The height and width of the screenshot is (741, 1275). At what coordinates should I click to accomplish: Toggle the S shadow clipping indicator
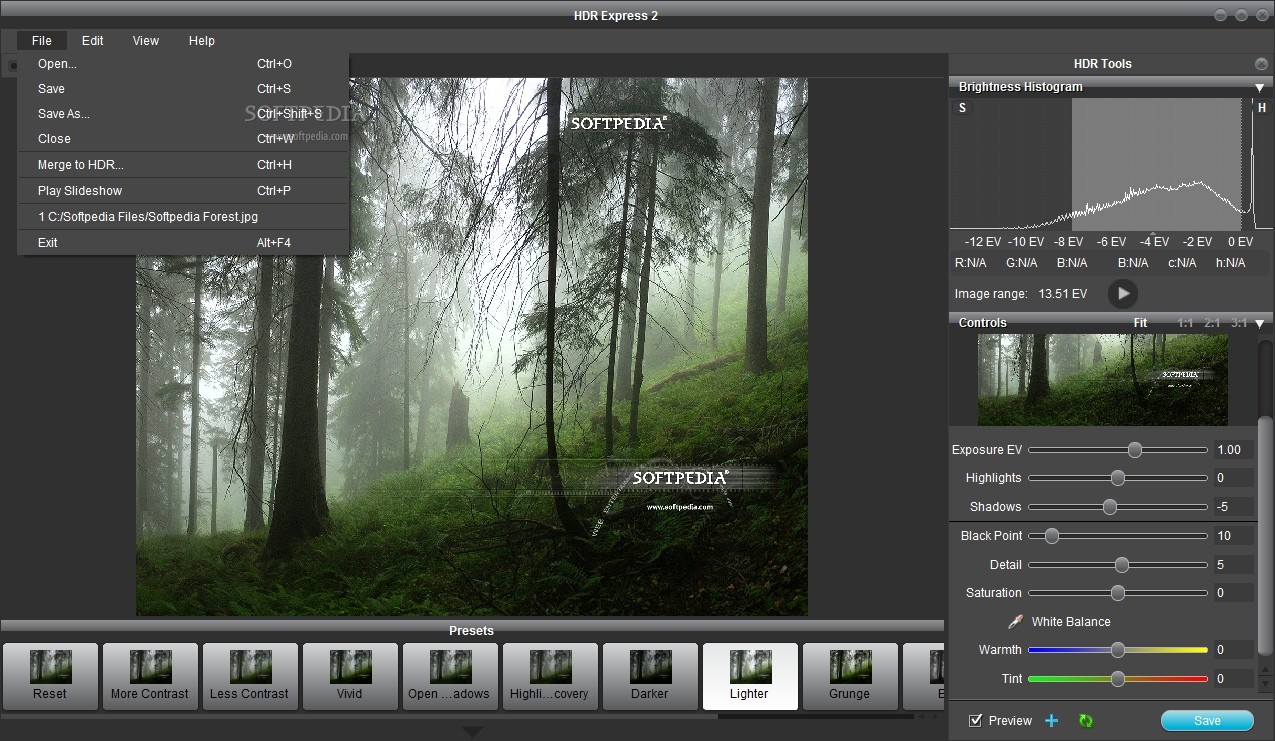coord(963,108)
